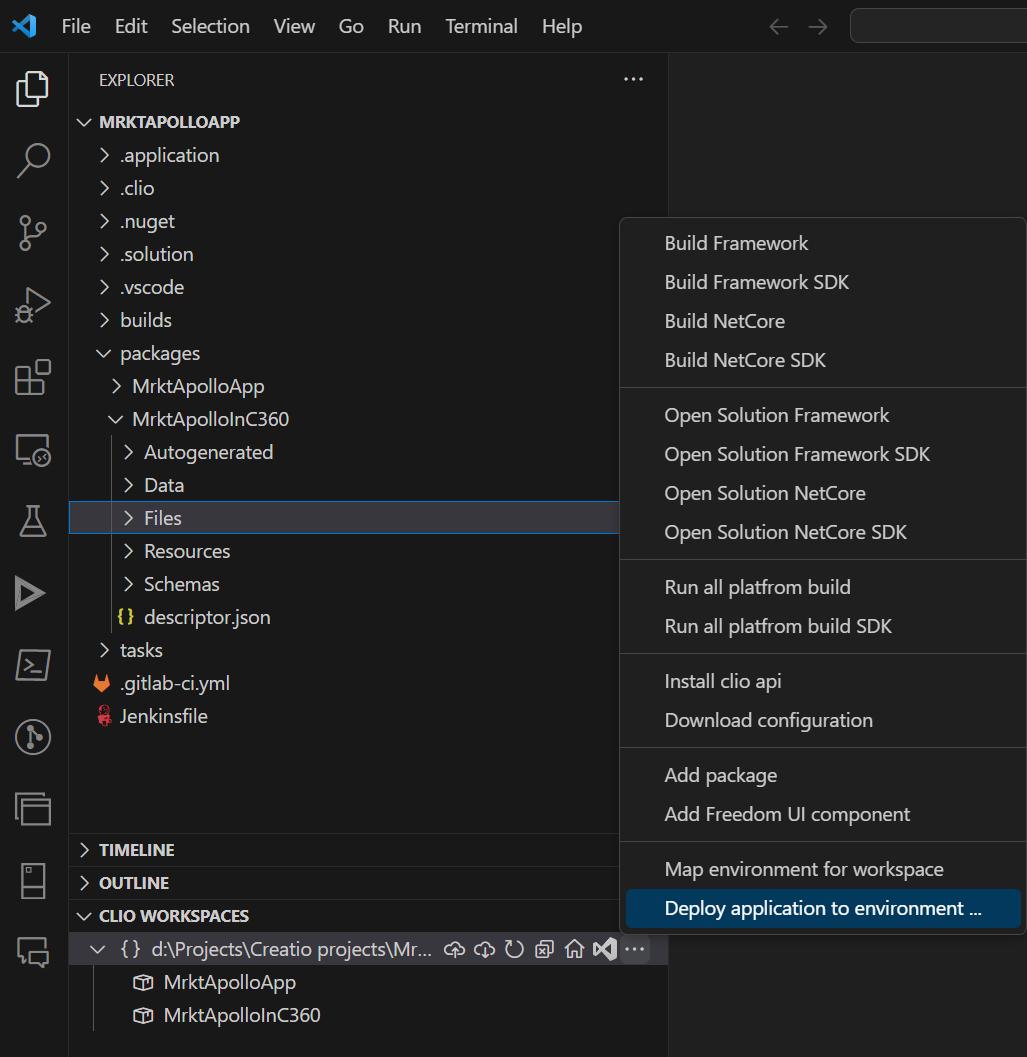Select Deploy application to environment
Screen dimensions: 1027x1057
pyautogui.click(x=823, y=909)
